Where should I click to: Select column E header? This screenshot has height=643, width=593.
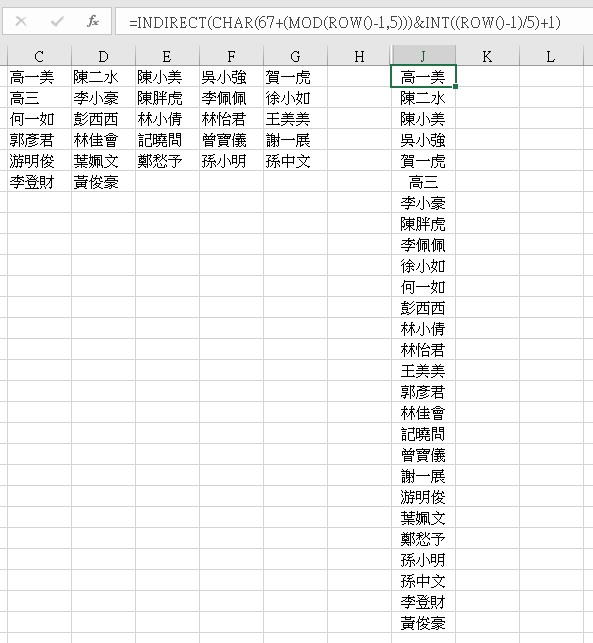point(167,56)
